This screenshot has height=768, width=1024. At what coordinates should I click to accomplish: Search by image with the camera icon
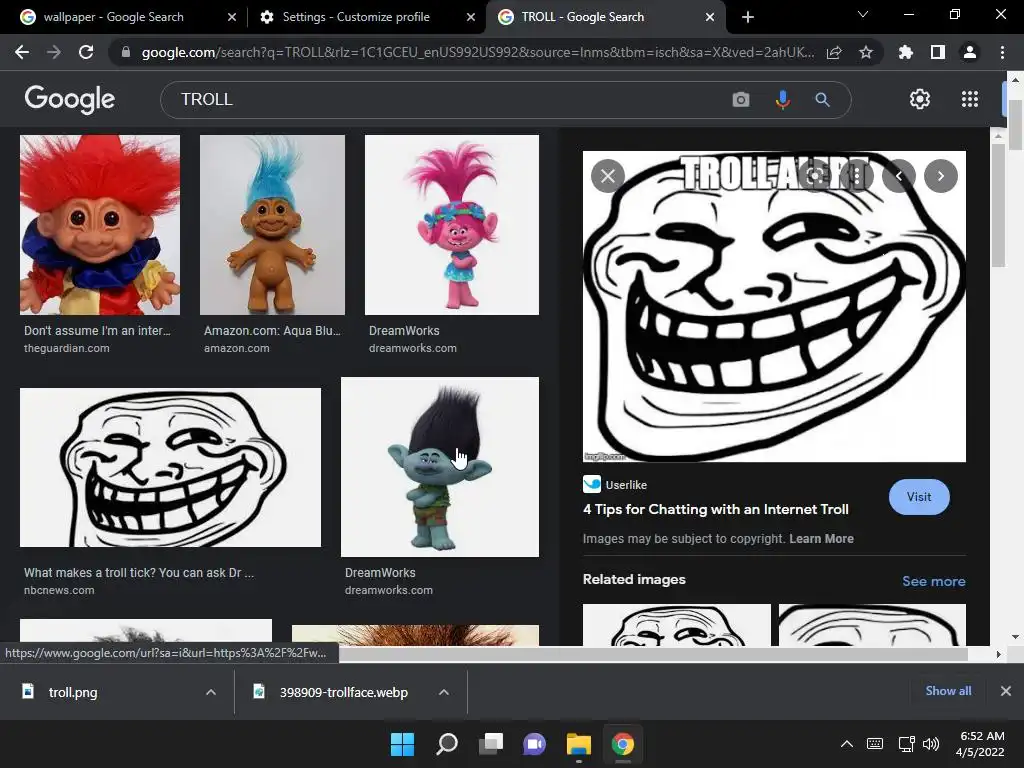(x=741, y=99)
